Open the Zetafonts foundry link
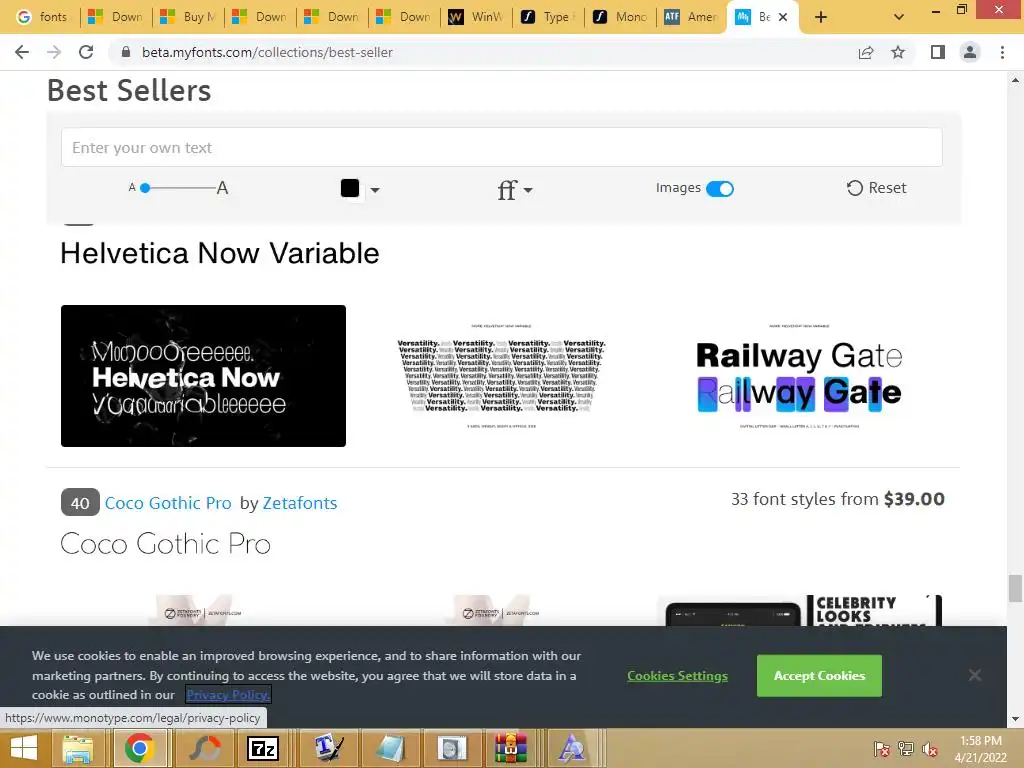Screen dimensions: 1024x768 click(300, 503)
